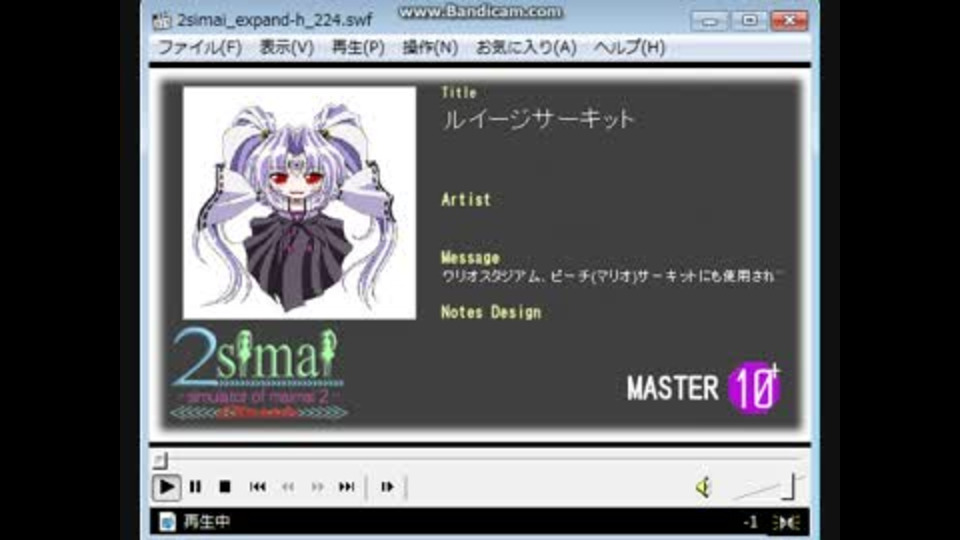Open the 表示(V) menu
This screenshot has height=540, width=960.
(287, 47)
